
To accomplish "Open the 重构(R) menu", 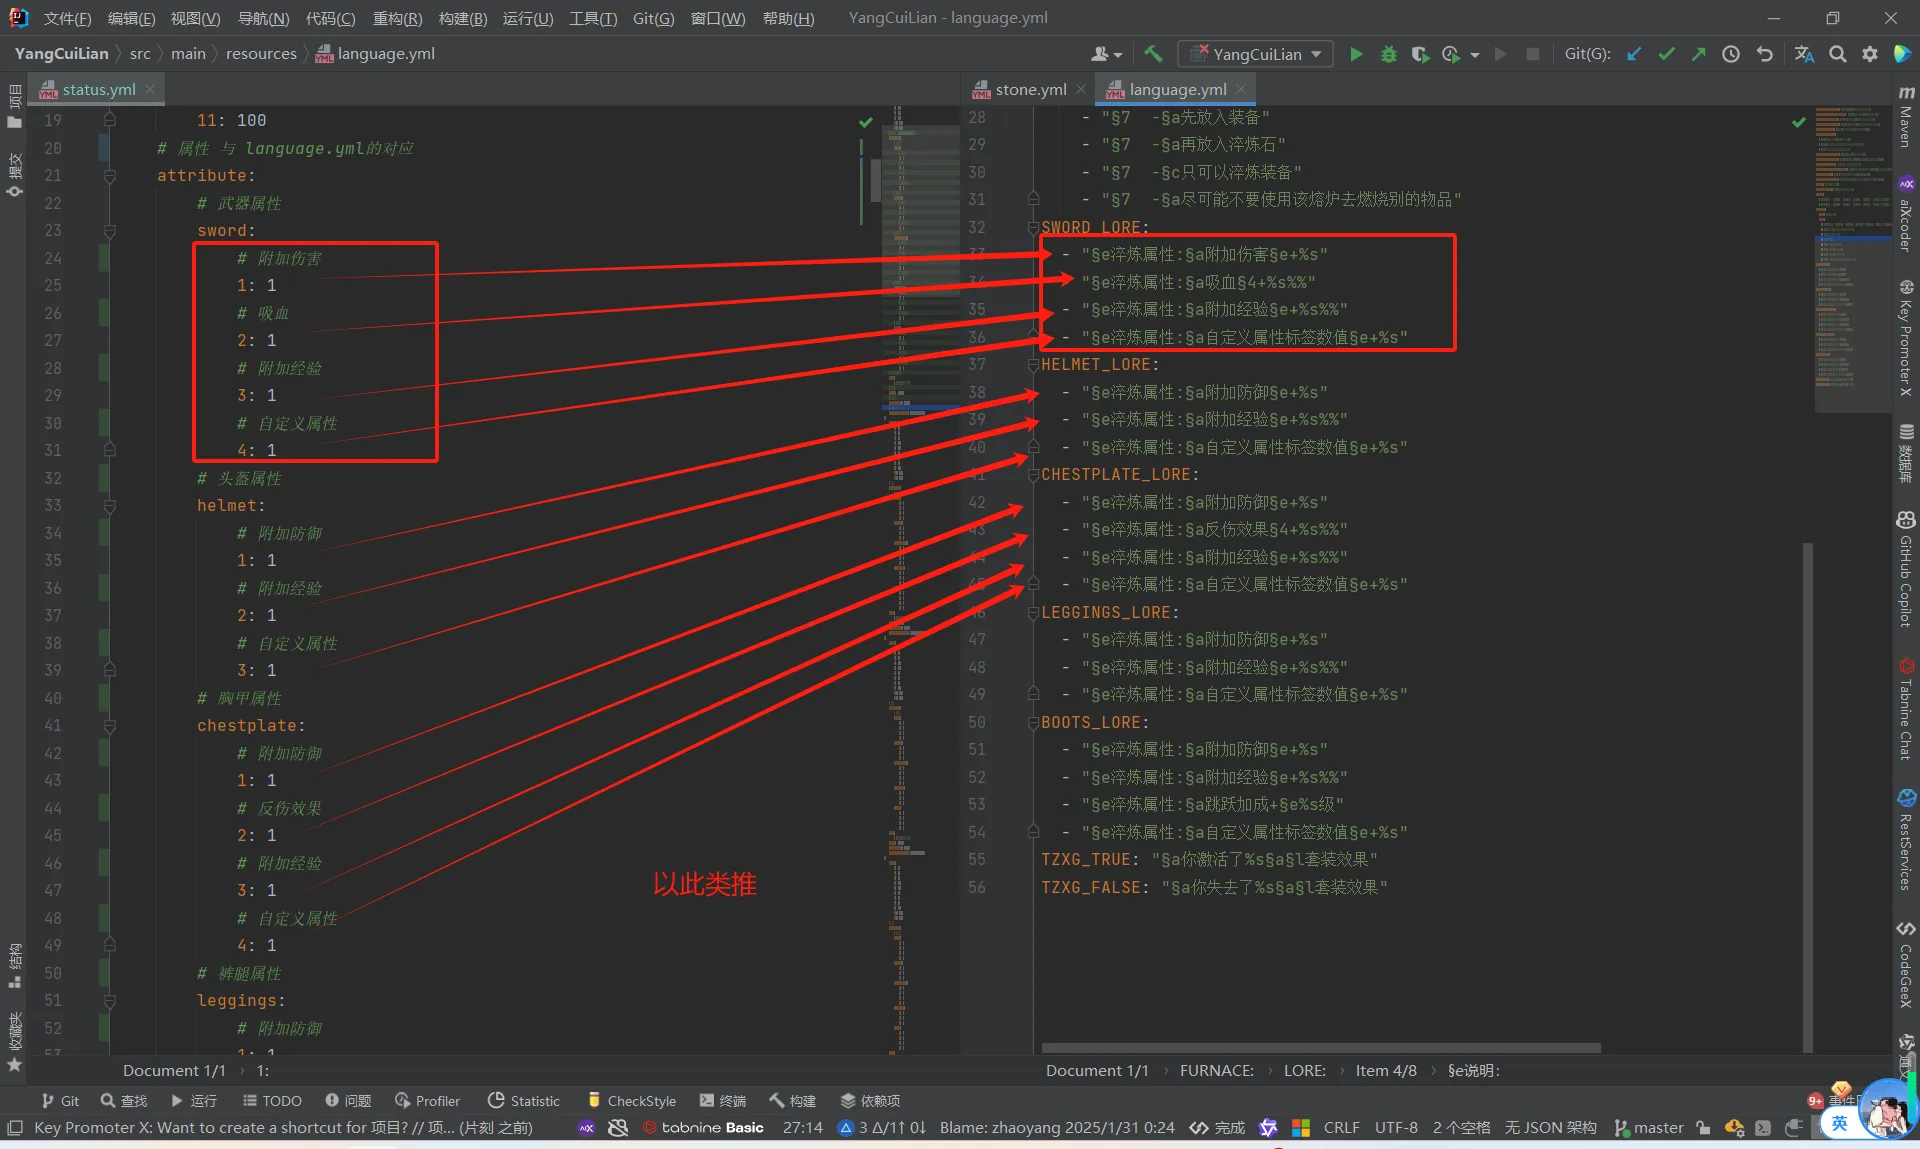I will [x=397, y=18].
